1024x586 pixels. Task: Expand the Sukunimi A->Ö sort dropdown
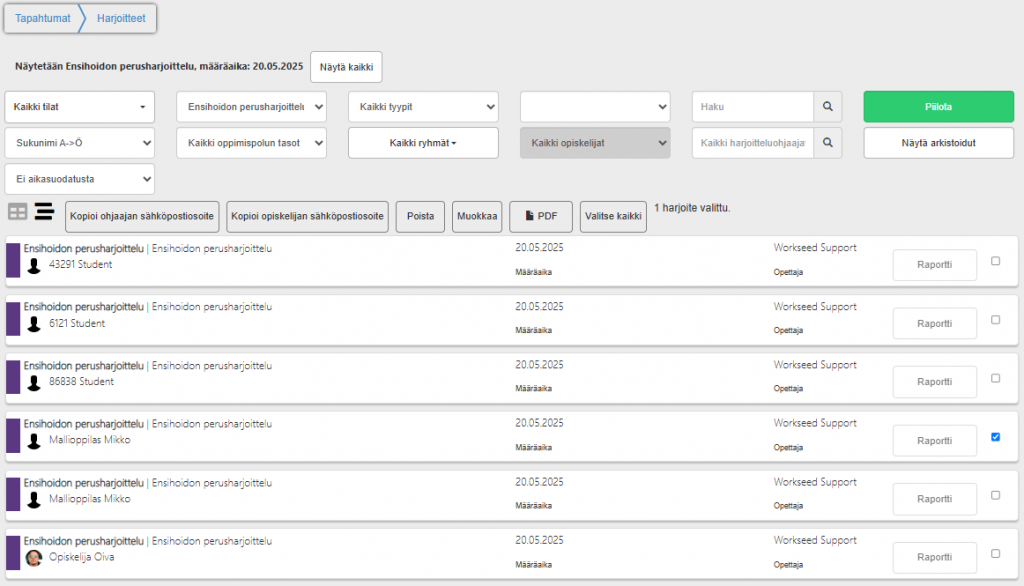click(80, 143)
